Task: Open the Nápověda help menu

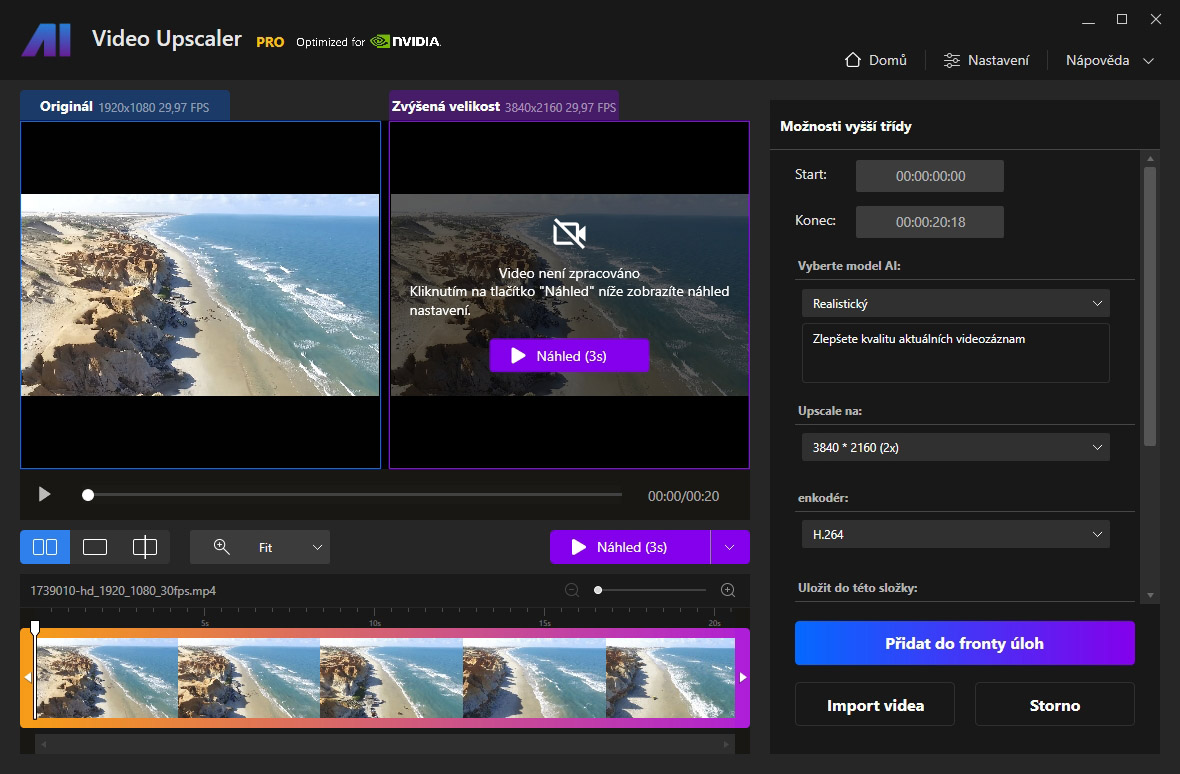Action: click(1110, 60)
